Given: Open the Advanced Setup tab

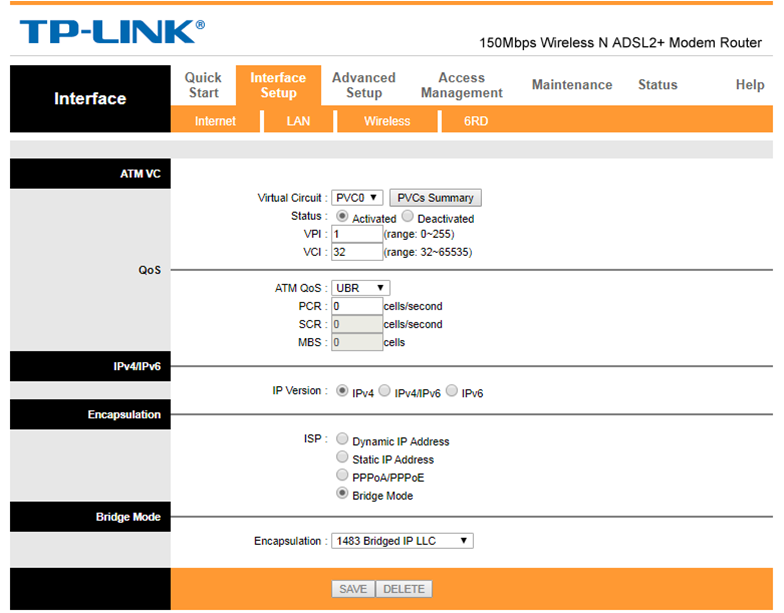Looking at the screenshot, I should [x=364, y=85].
